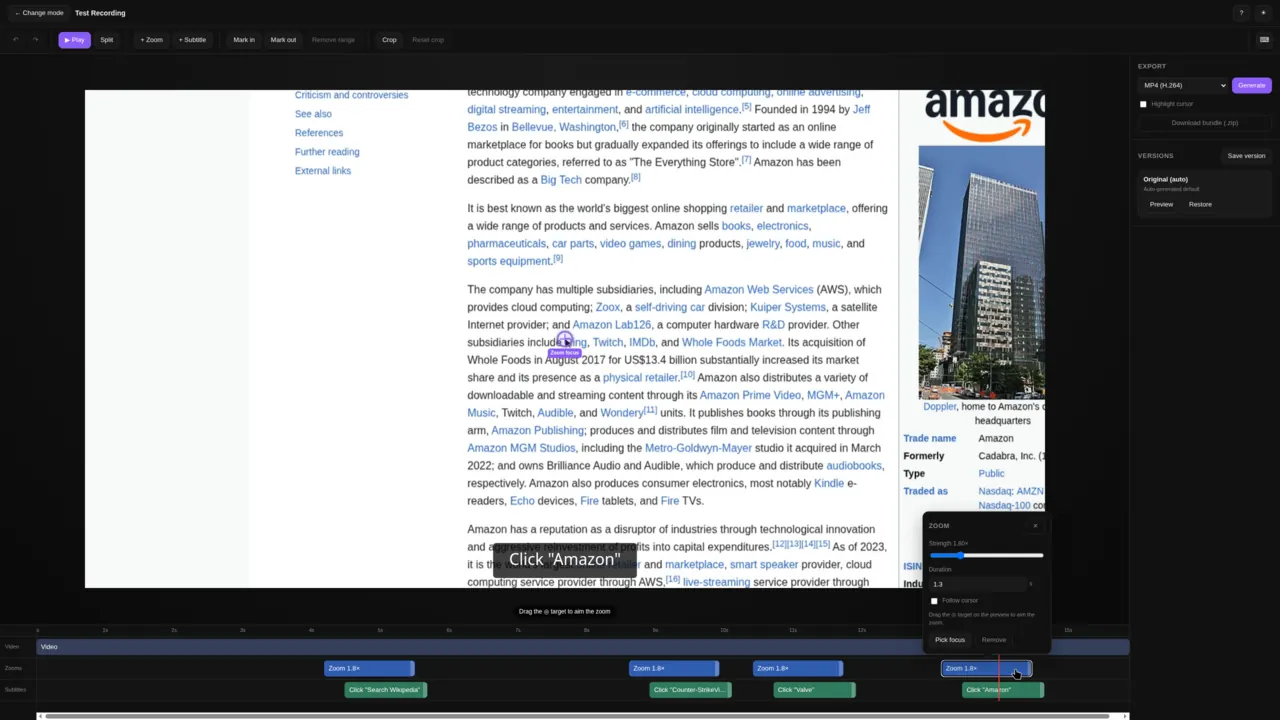This screenshot has width=1280, height=720.
Task: Click the "Original (auto)" version name
Action: point(1165,179)
